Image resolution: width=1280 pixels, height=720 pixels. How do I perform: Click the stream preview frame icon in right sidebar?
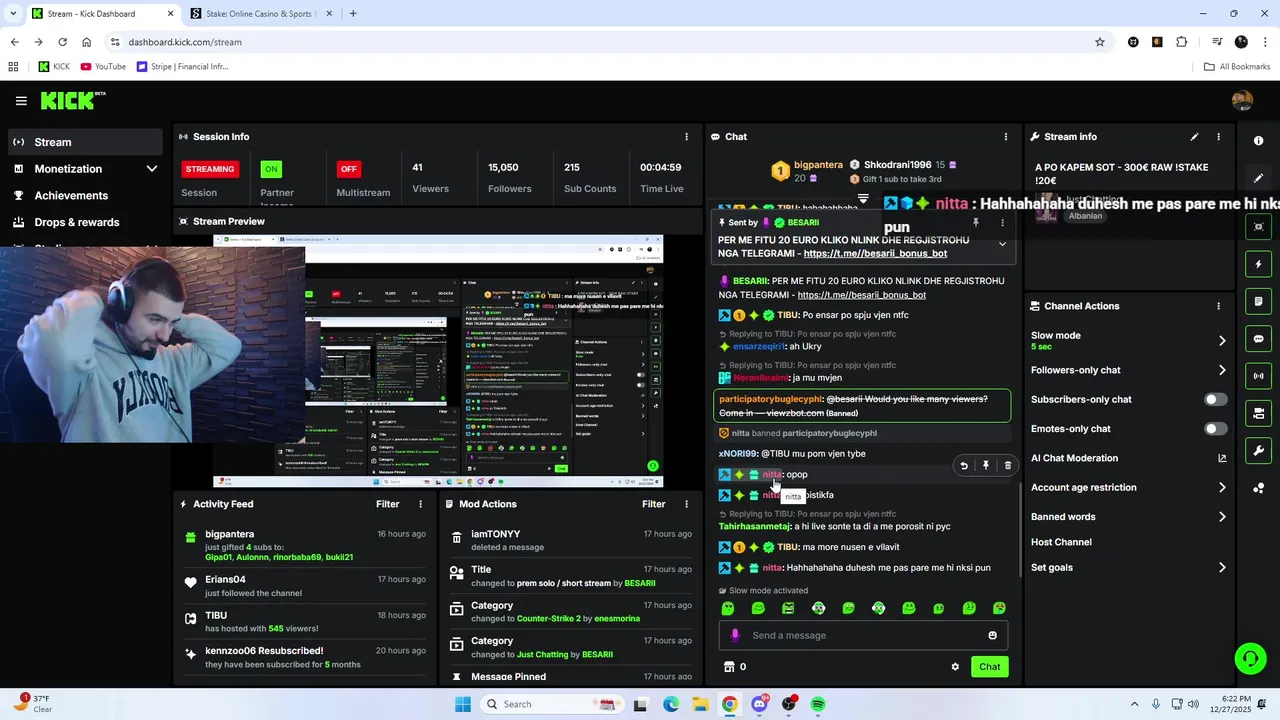1258,227
